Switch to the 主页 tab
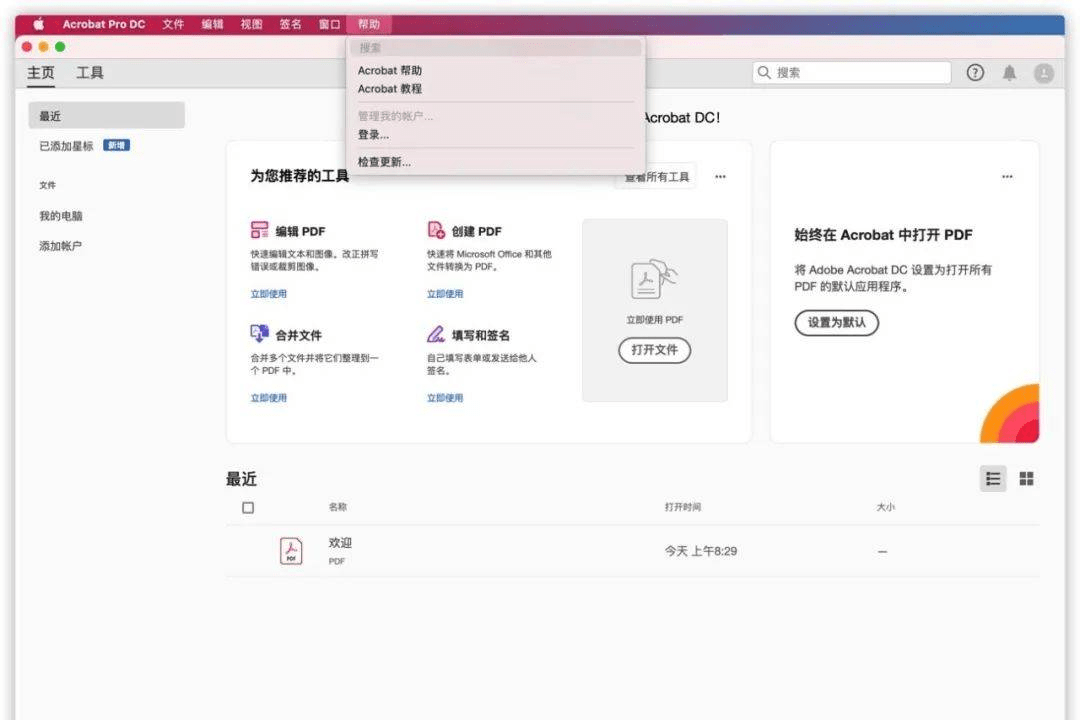The height and width of the screenshot is (720, 1080). coord(41,72)
